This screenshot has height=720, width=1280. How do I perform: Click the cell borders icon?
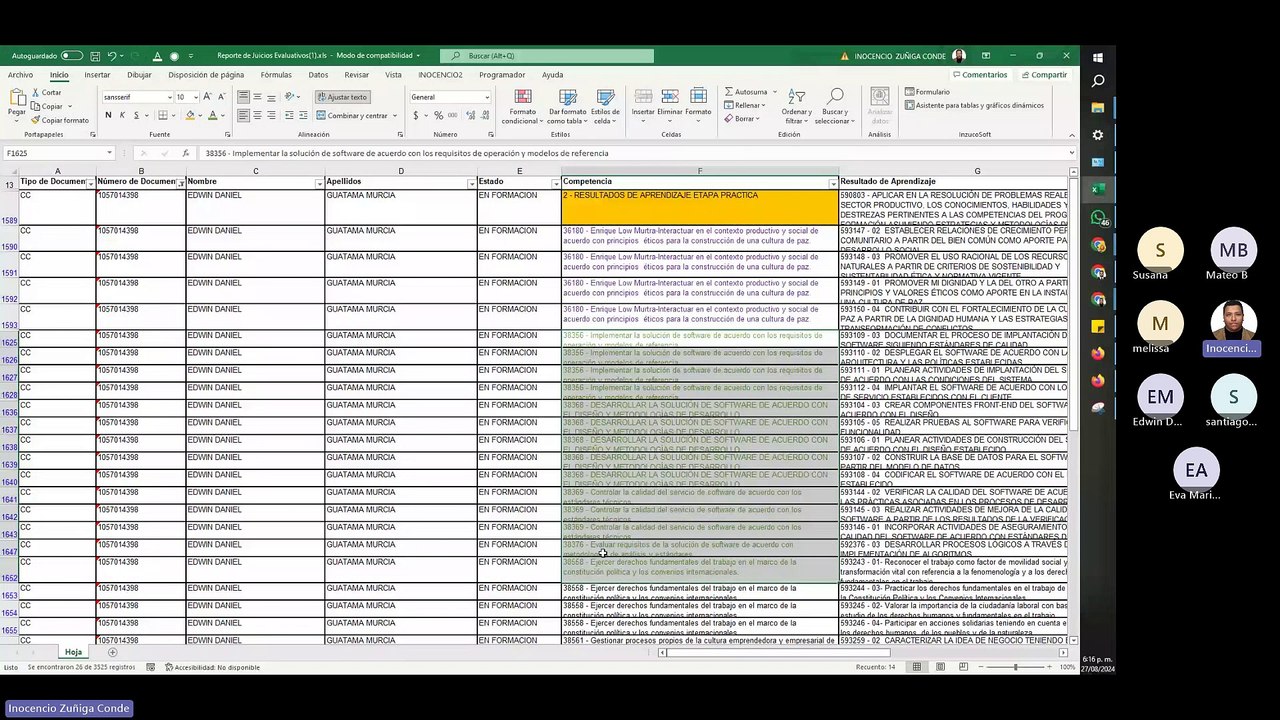(163, 115)
